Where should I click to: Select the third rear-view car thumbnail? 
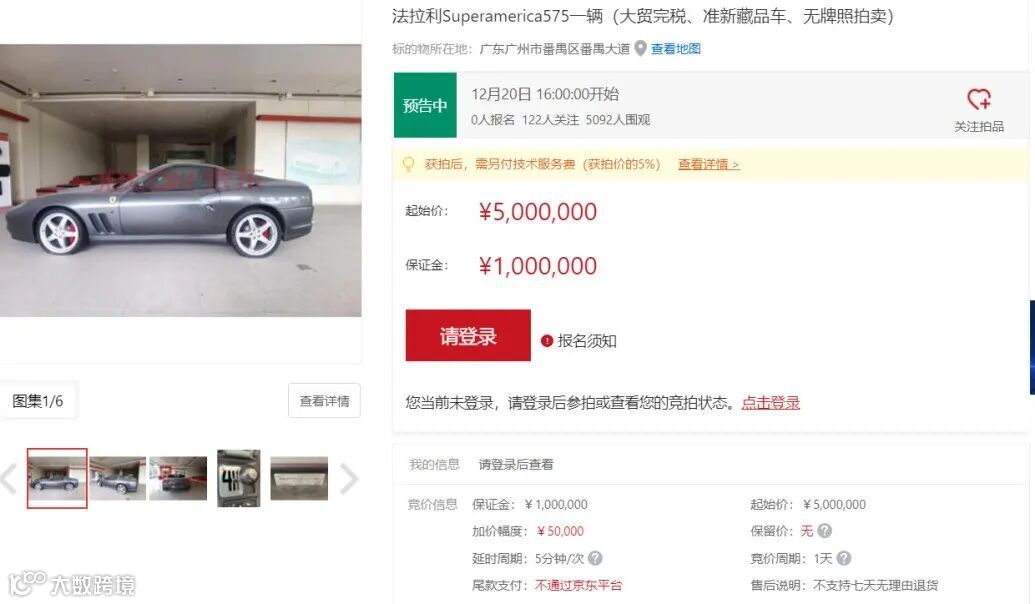coord(178,479)
